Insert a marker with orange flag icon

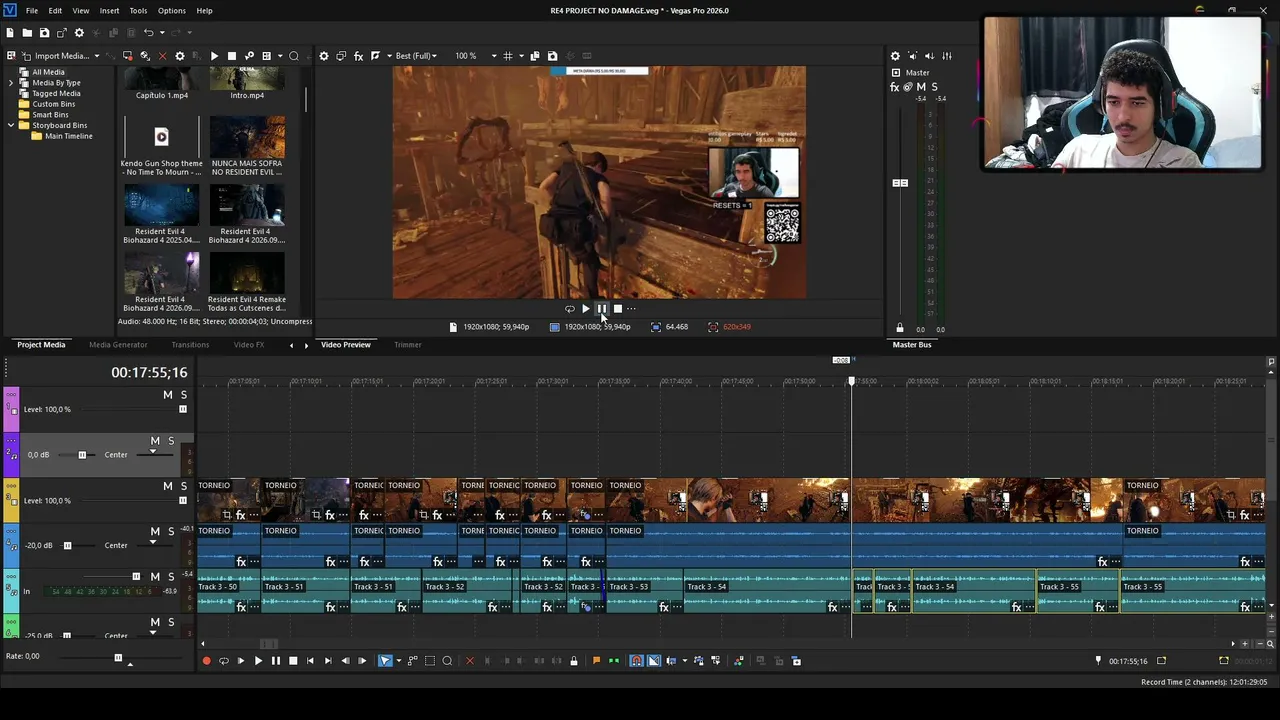click(596, 661)
